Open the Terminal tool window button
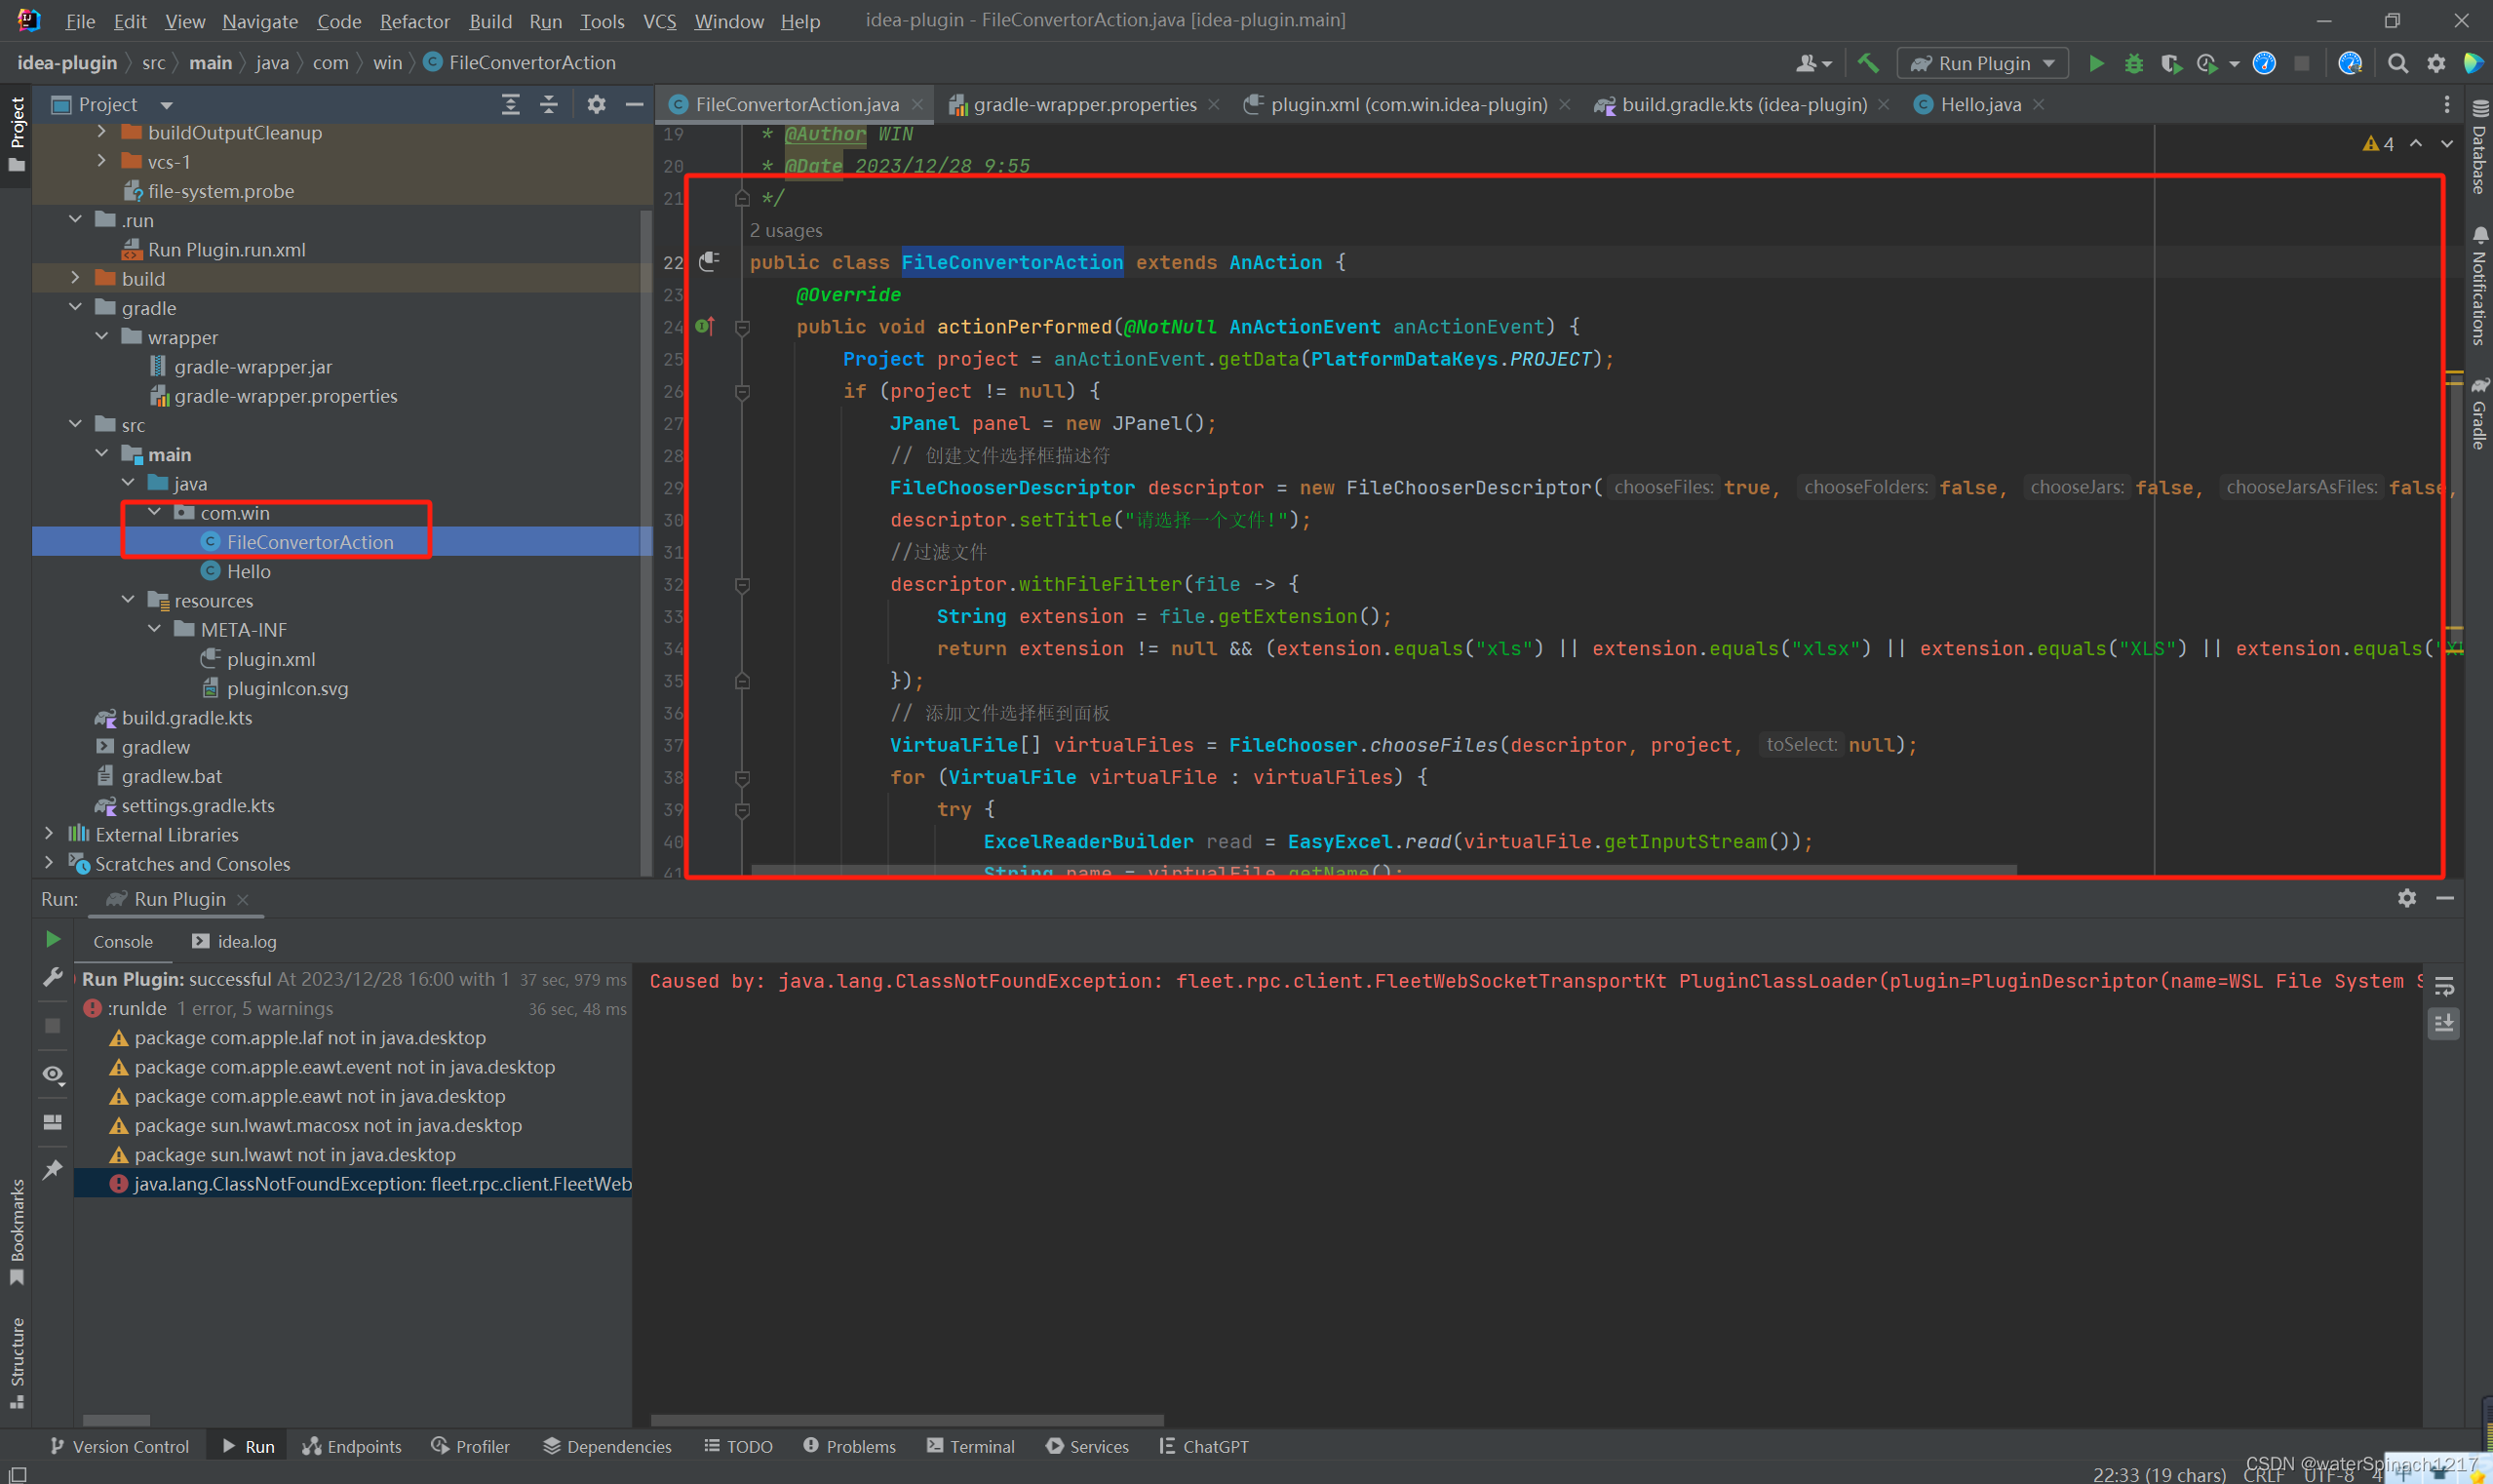 click(x=970, y=1446)
